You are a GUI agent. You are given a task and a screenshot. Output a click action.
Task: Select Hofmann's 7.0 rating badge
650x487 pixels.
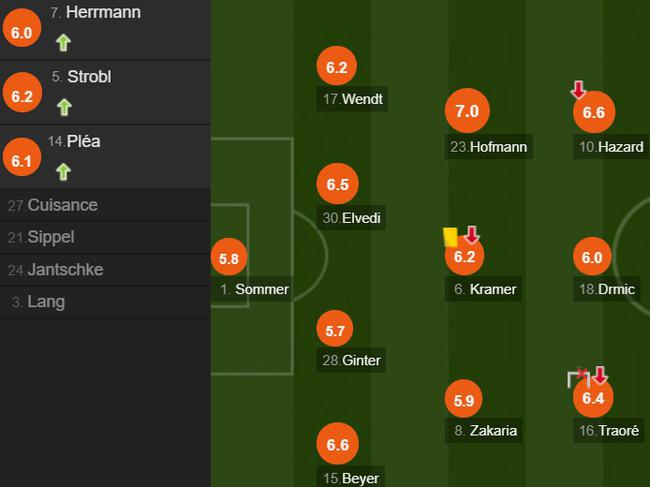click(x=467, y=112)
